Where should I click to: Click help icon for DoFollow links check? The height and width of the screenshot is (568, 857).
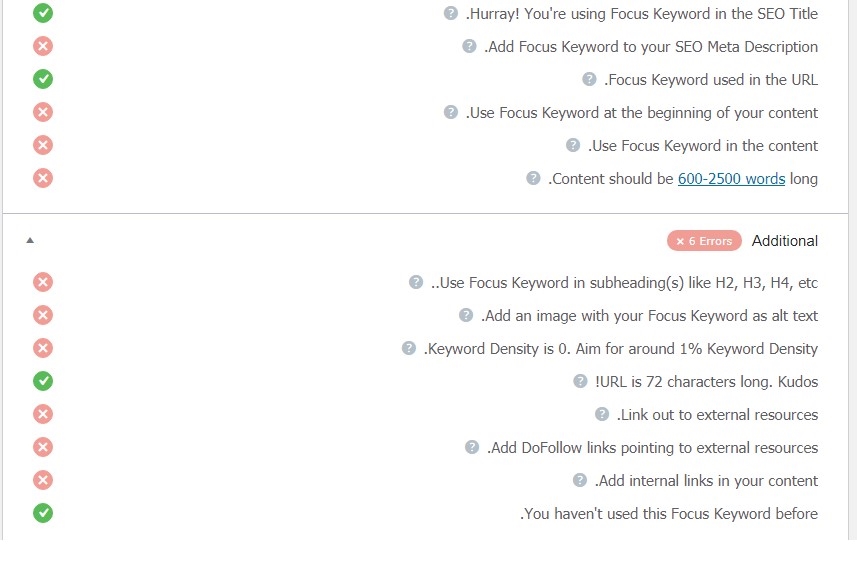point(472,448)
